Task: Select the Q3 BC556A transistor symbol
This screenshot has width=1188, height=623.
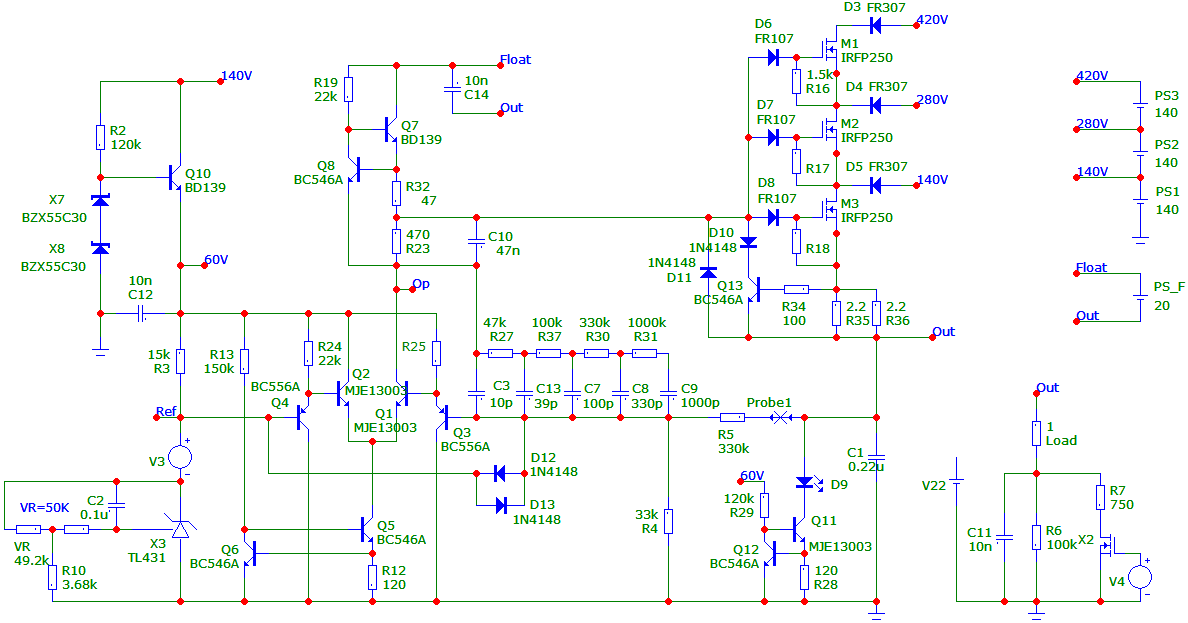Action: point(443,418)
